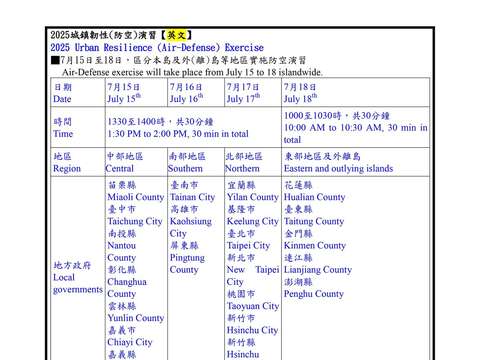Image resolution: width=480 pixels, height=360 pixels.
Task: Click the 'Local governments' row header
Action: [x=78, y=277]
